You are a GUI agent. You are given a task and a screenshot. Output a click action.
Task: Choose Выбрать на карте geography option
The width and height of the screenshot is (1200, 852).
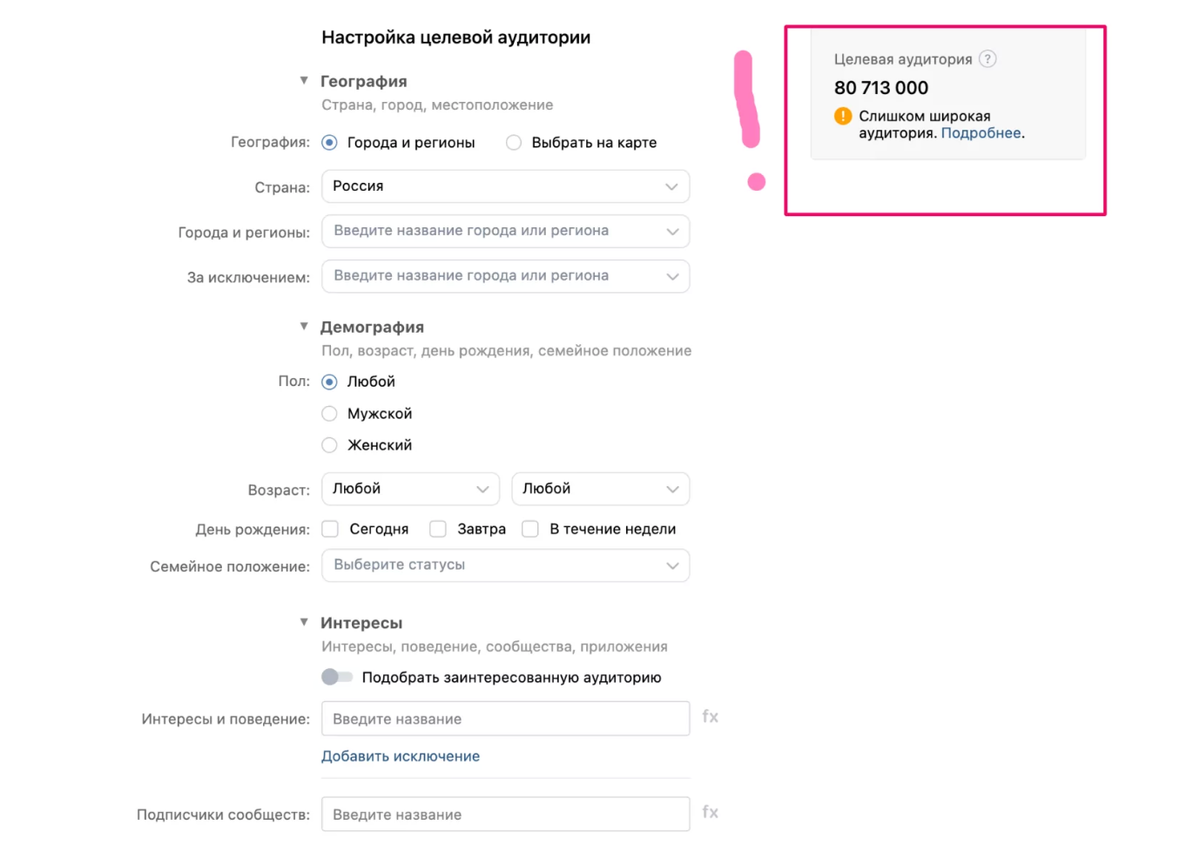[513, 142]
